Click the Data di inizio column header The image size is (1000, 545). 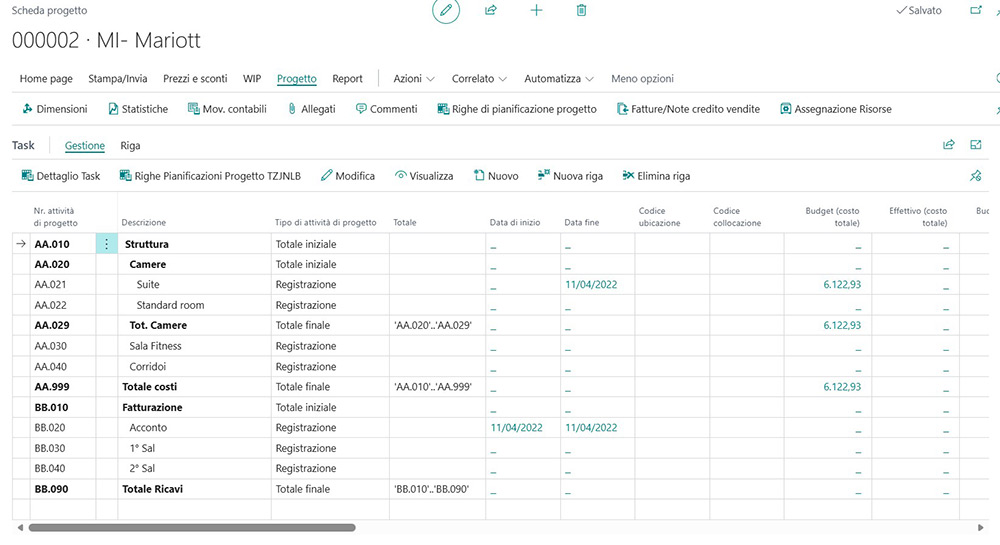point(515,222)
